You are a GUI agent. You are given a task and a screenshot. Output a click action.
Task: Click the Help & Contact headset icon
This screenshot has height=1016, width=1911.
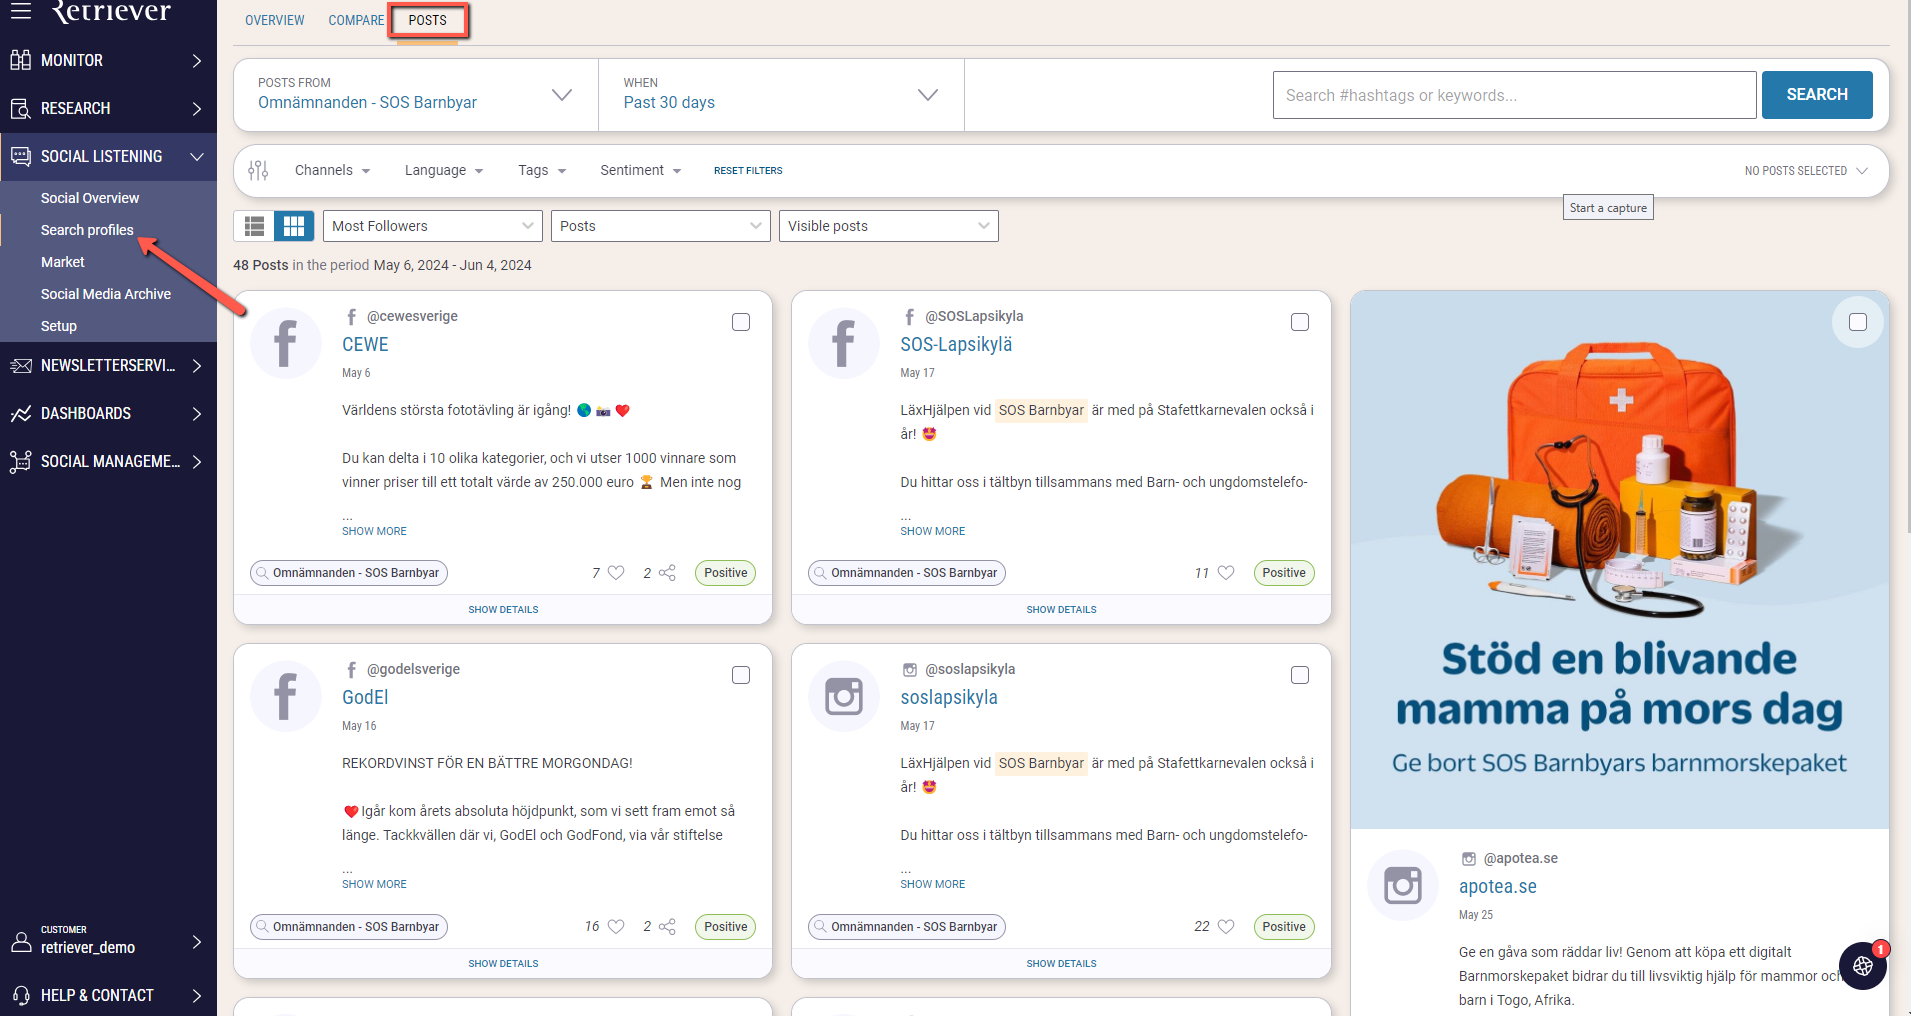[21, 995]
